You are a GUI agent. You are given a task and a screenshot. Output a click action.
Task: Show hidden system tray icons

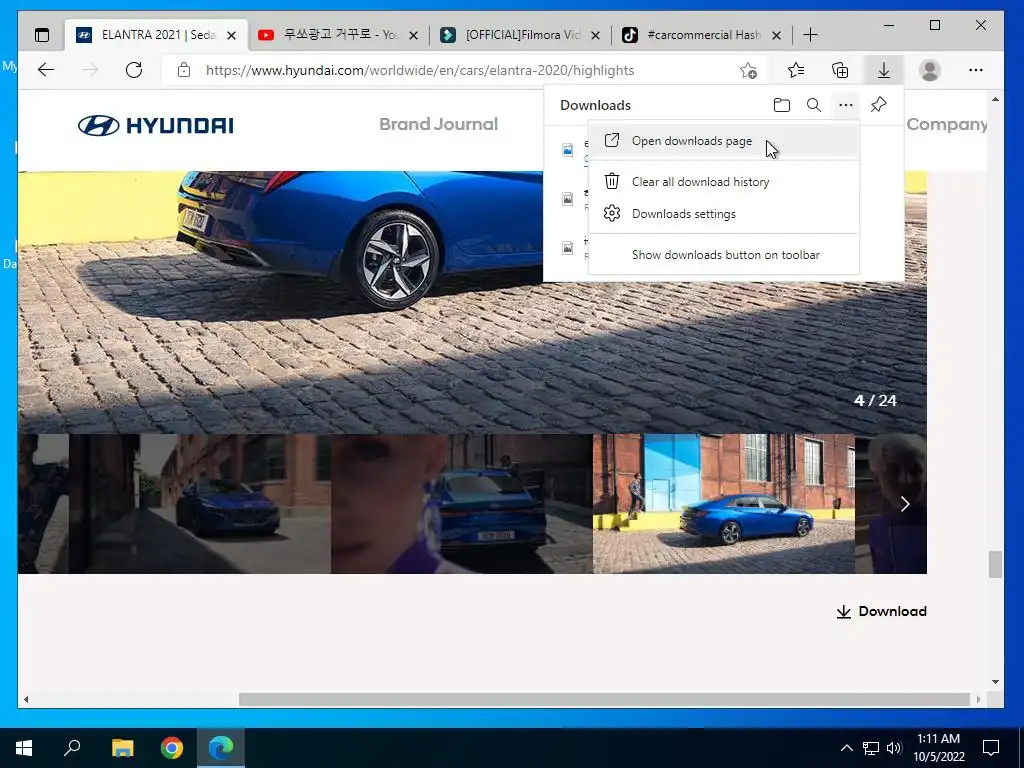coord(846,748)
